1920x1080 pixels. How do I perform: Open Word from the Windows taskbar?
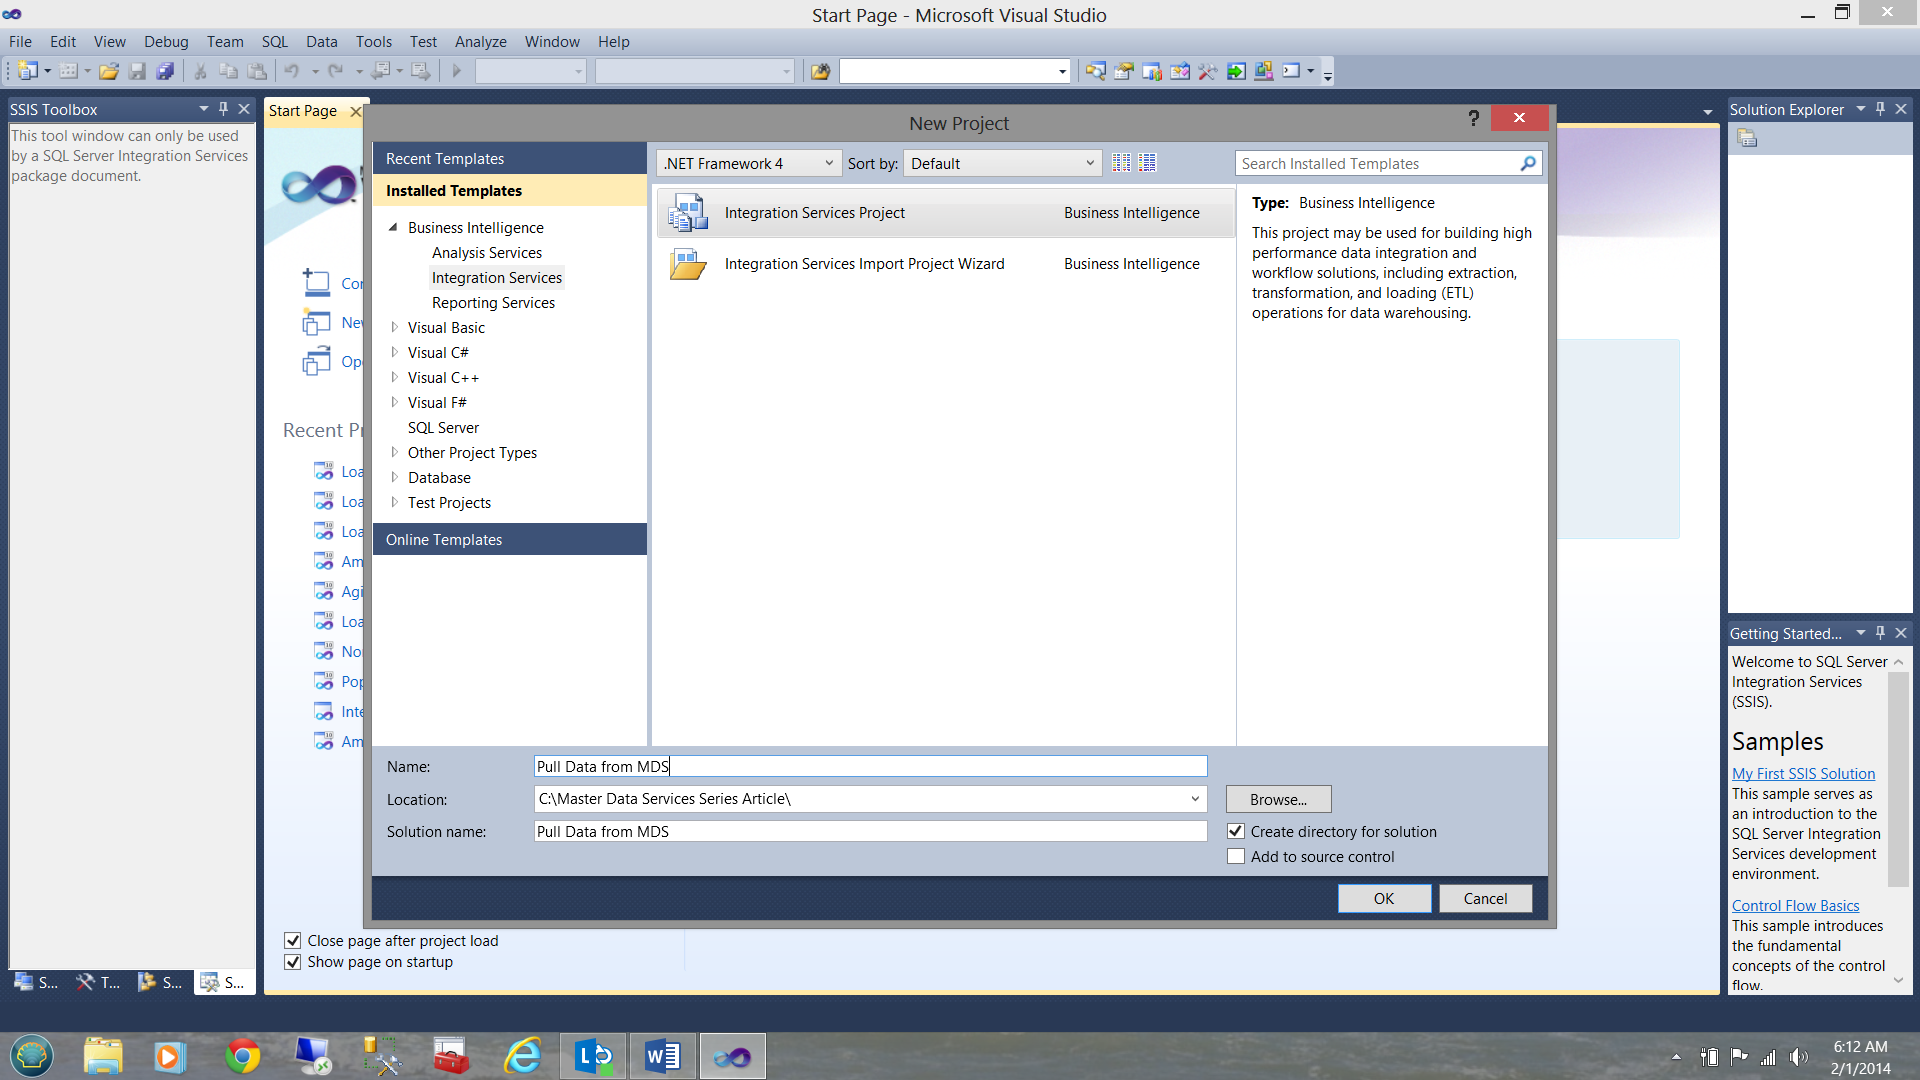[x=662, y=1056]
